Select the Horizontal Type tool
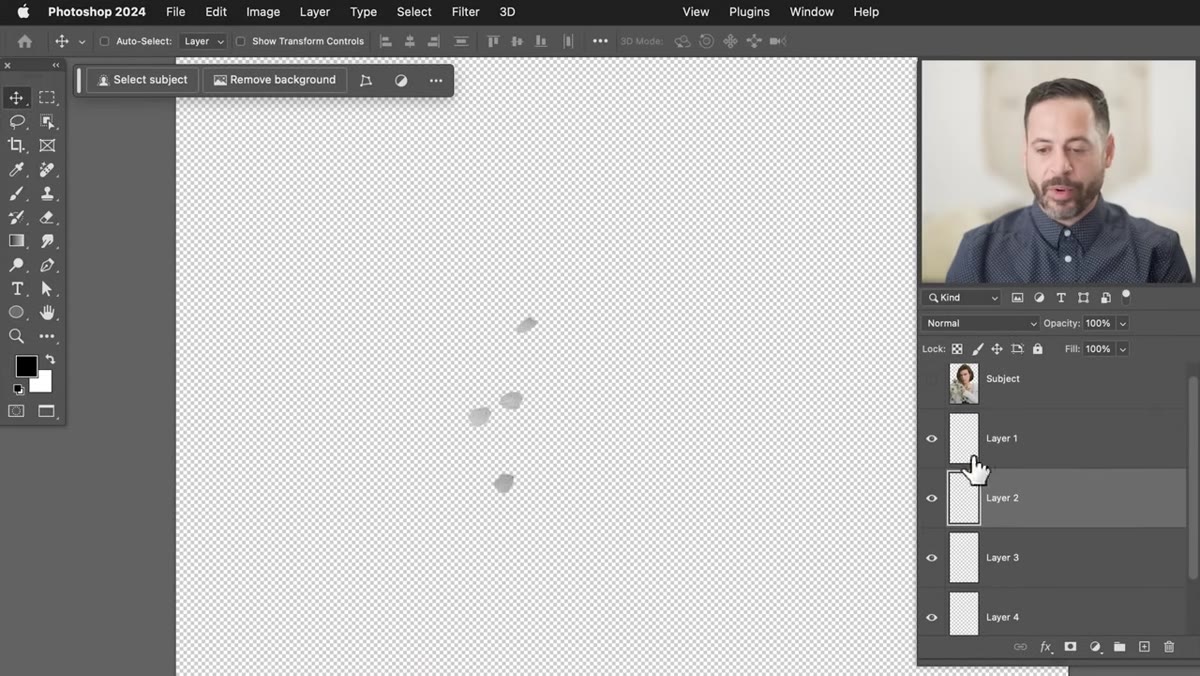Screen dimensions: 1200x676 (x=17, y=289)
